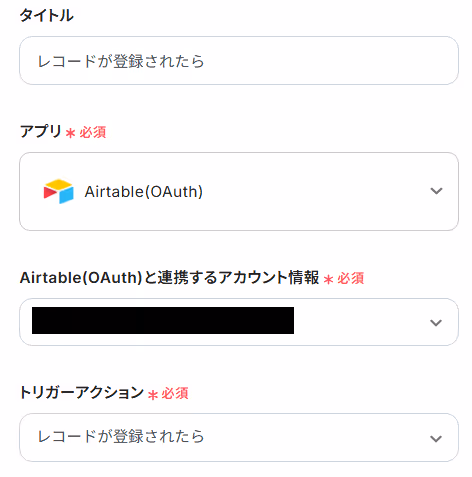The width and height of the screenshot is (472, 477).
Task: Click the Airtable(OAuth)と連携するアカウント情報 label
Action: (x=169, y=278)
